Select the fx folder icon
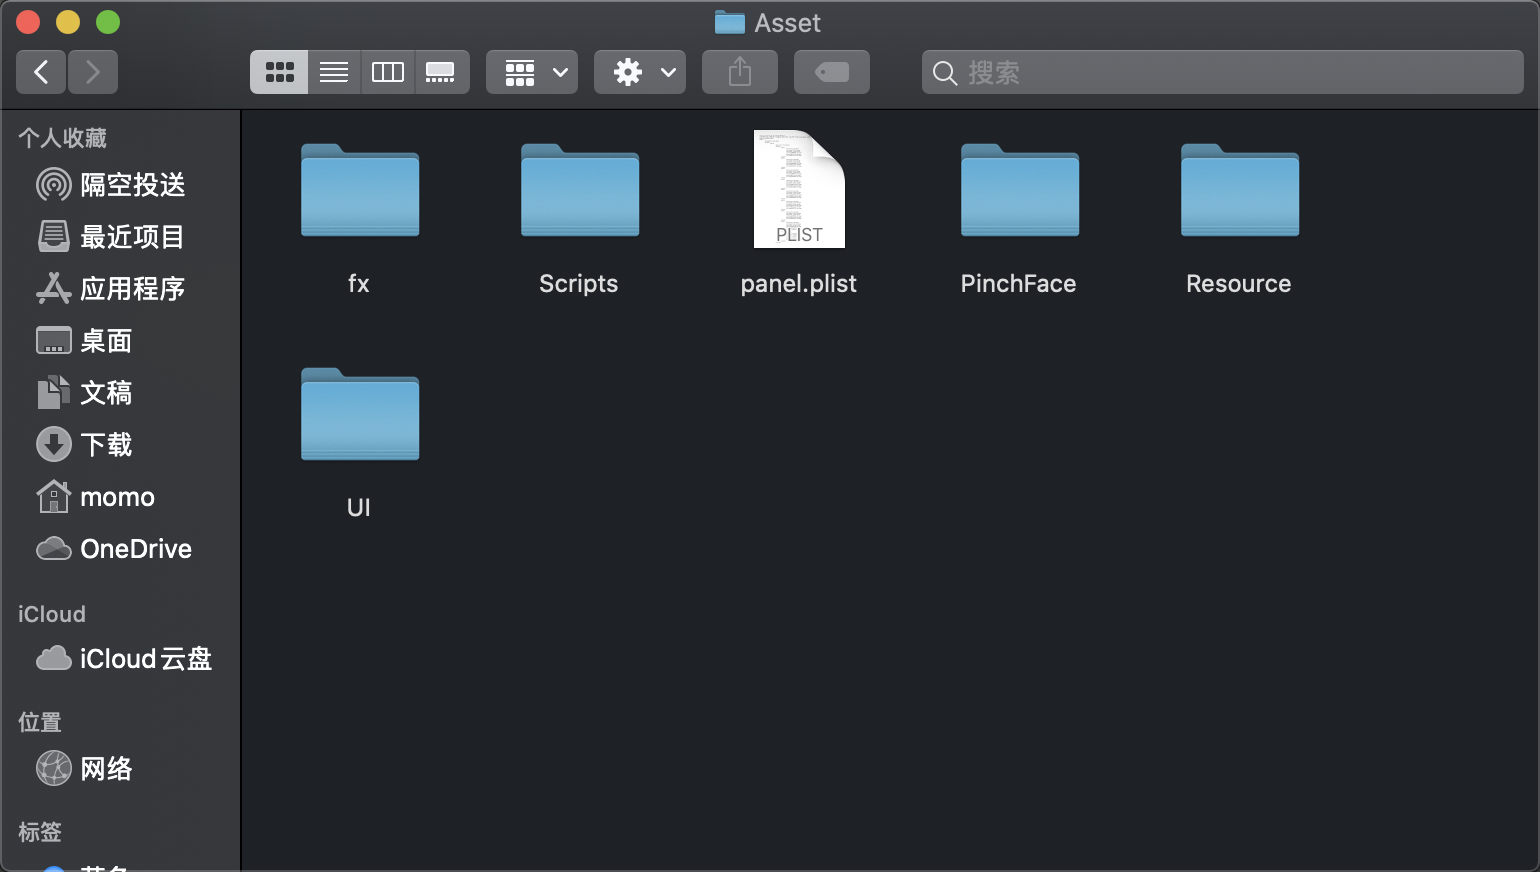1540x872 pixels. tap(360, 190)
